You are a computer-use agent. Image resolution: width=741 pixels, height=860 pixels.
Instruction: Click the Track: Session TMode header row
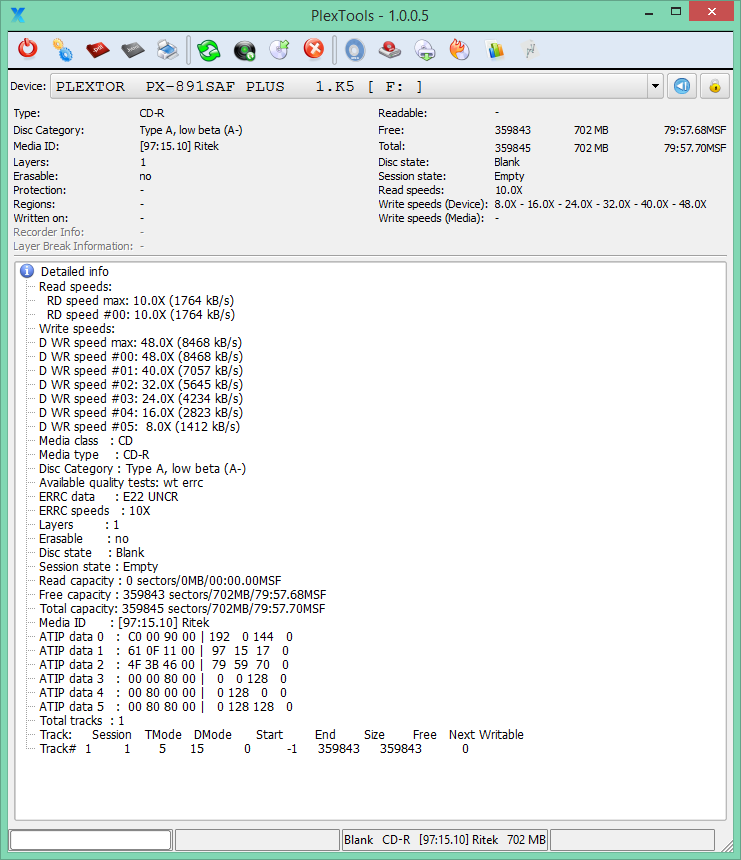click(x=281, y=735)
